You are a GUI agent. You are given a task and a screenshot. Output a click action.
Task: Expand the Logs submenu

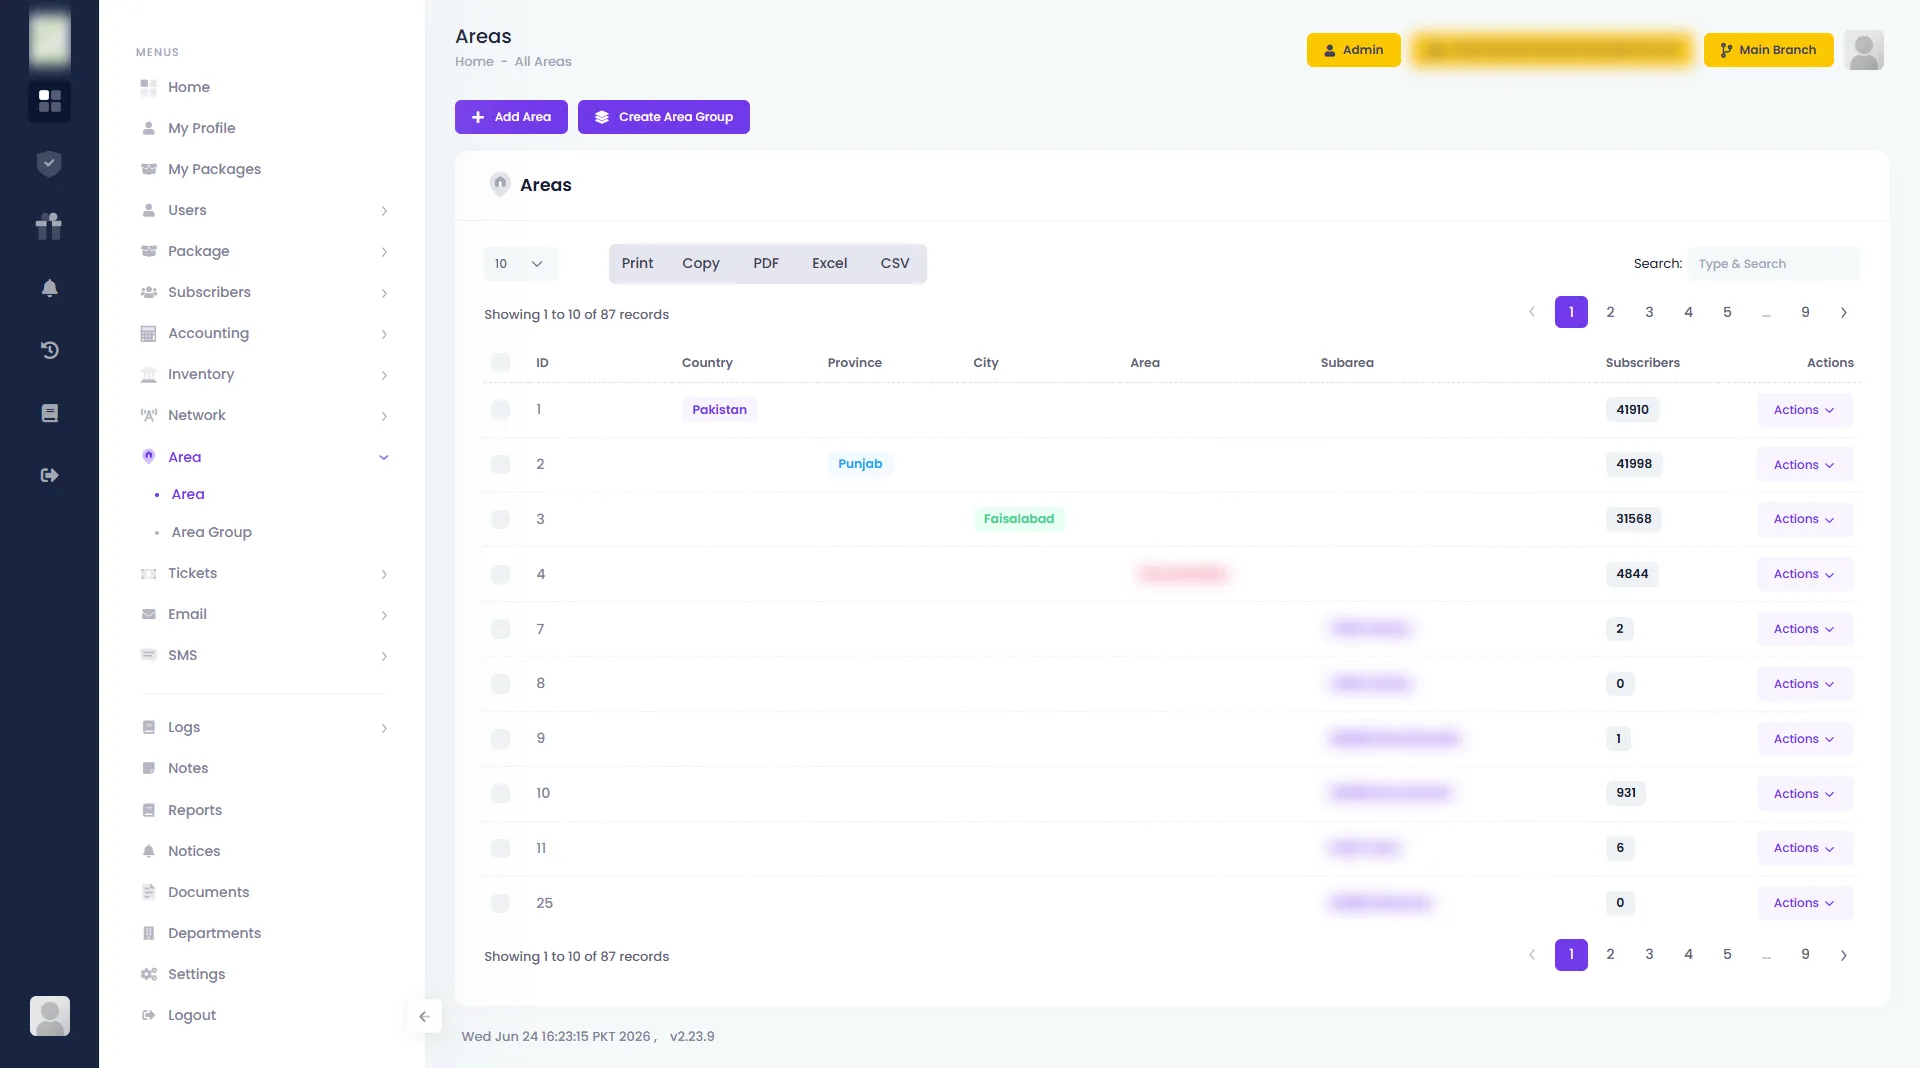[264, 727]
